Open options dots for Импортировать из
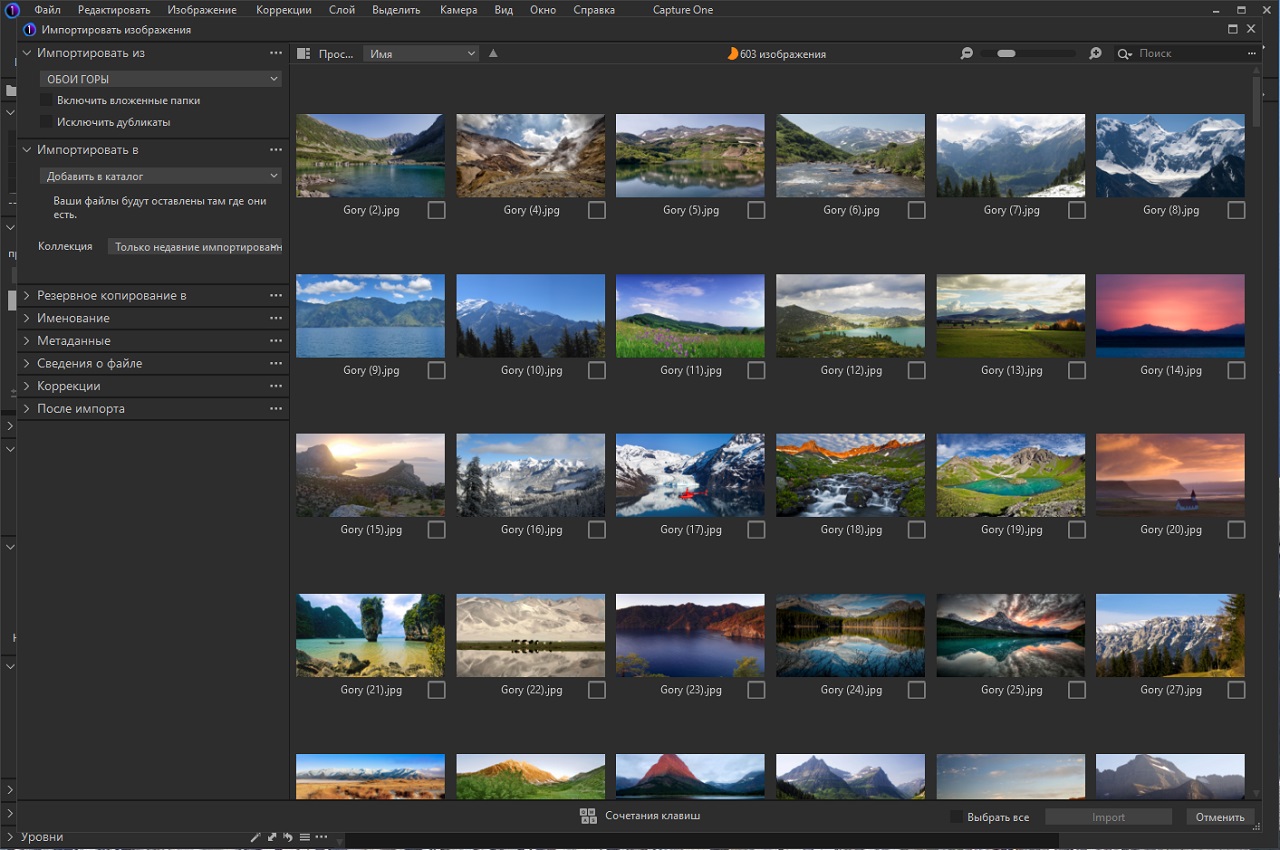The height and width of the screenshot is (850, 1280). 276,53
